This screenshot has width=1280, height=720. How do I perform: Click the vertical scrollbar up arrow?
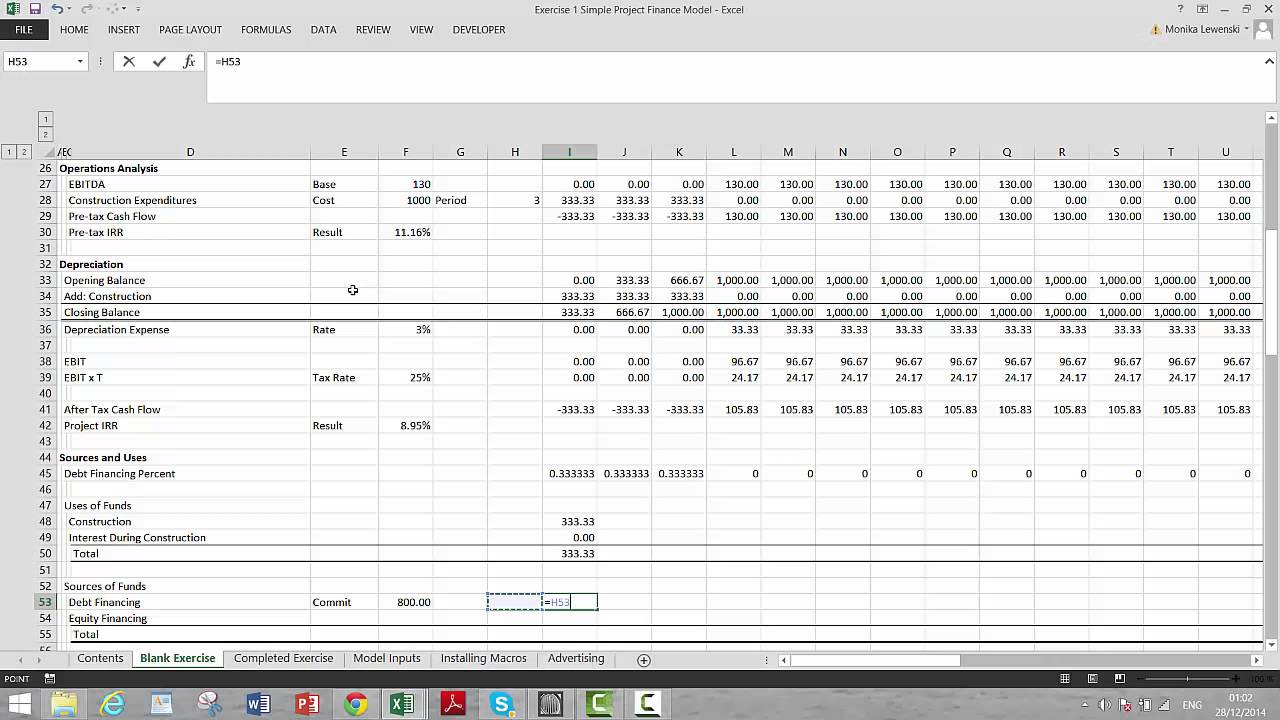[x=1271, y=120]
